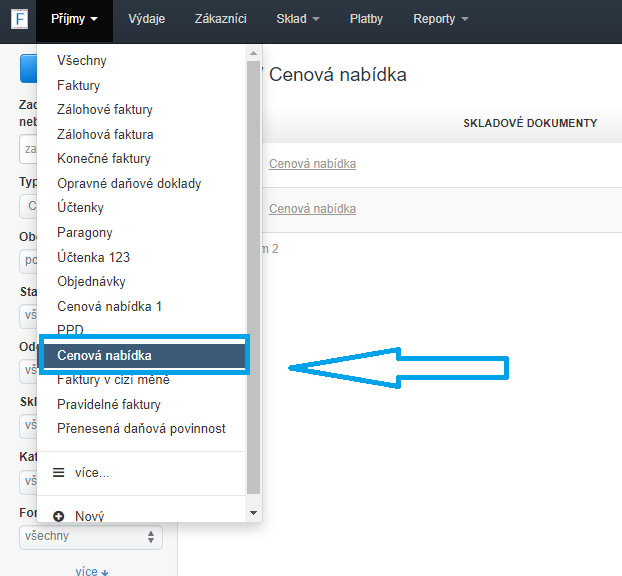Image resolution: width=622 pixels, height=576 pixels.
Task: Expand the Reporty menu
Action: click(x=440, y=19)
